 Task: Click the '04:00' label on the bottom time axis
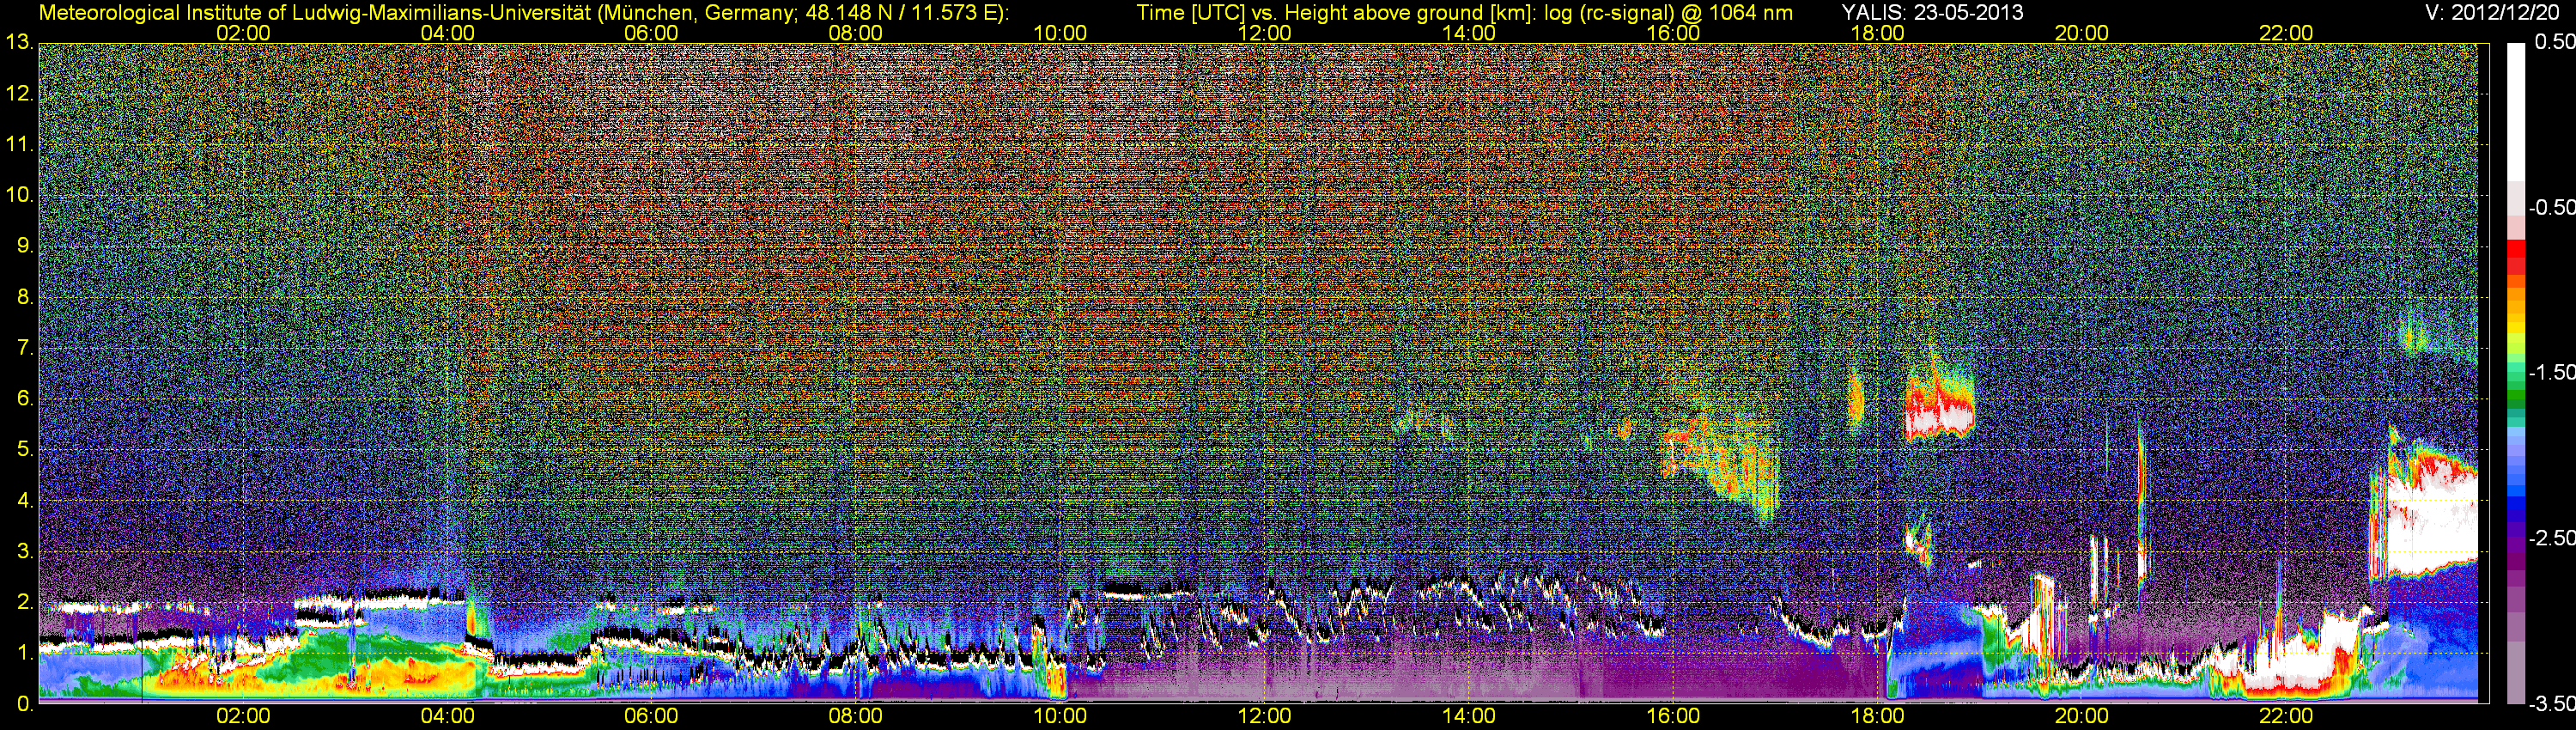tap(447, 716)
